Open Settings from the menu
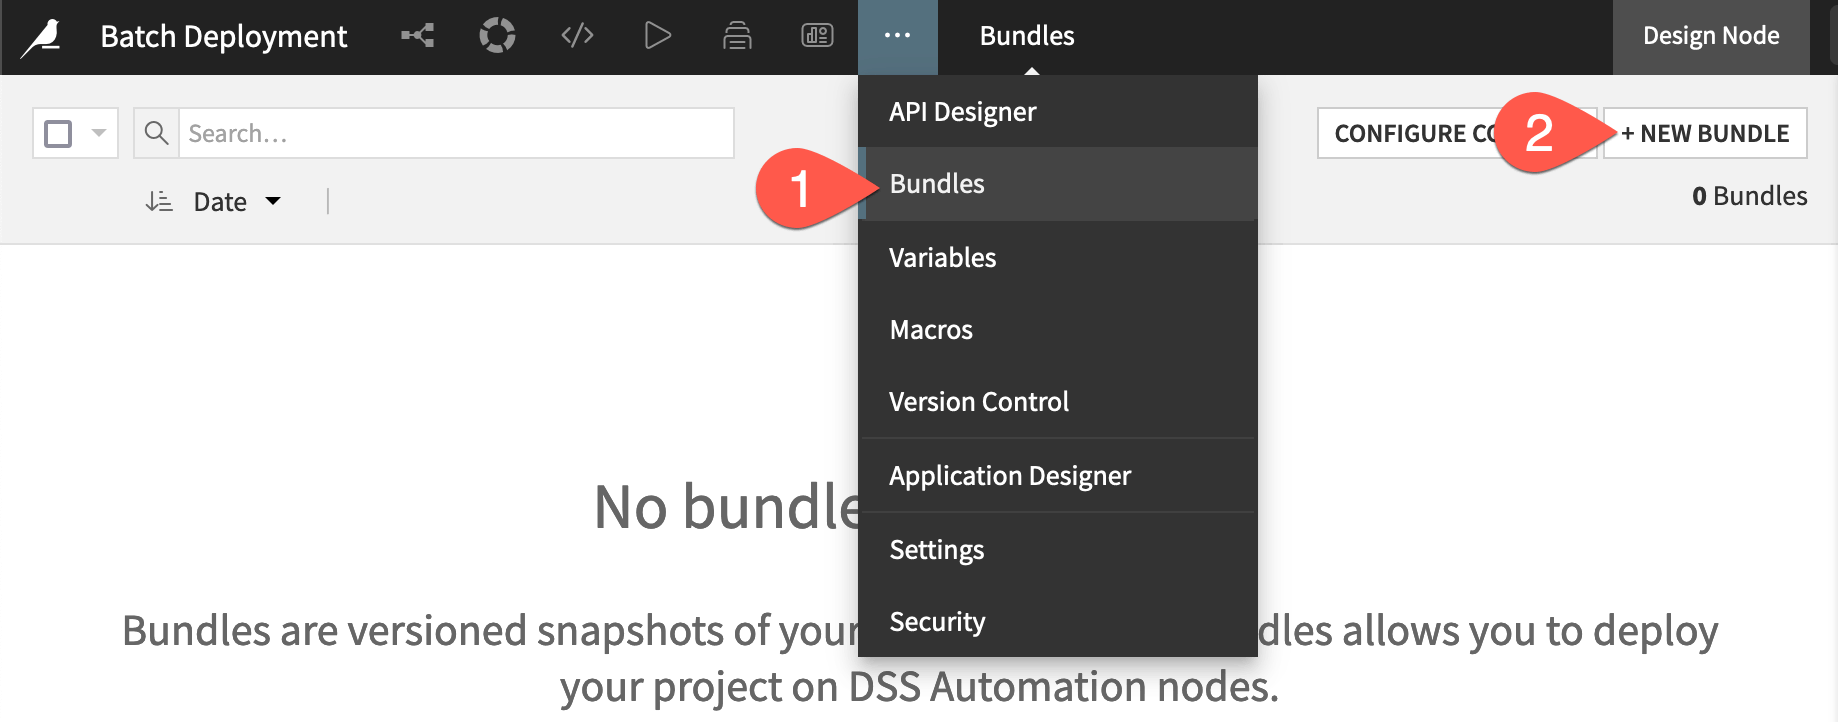The image size is (1838, 722). coord(1058,549)
